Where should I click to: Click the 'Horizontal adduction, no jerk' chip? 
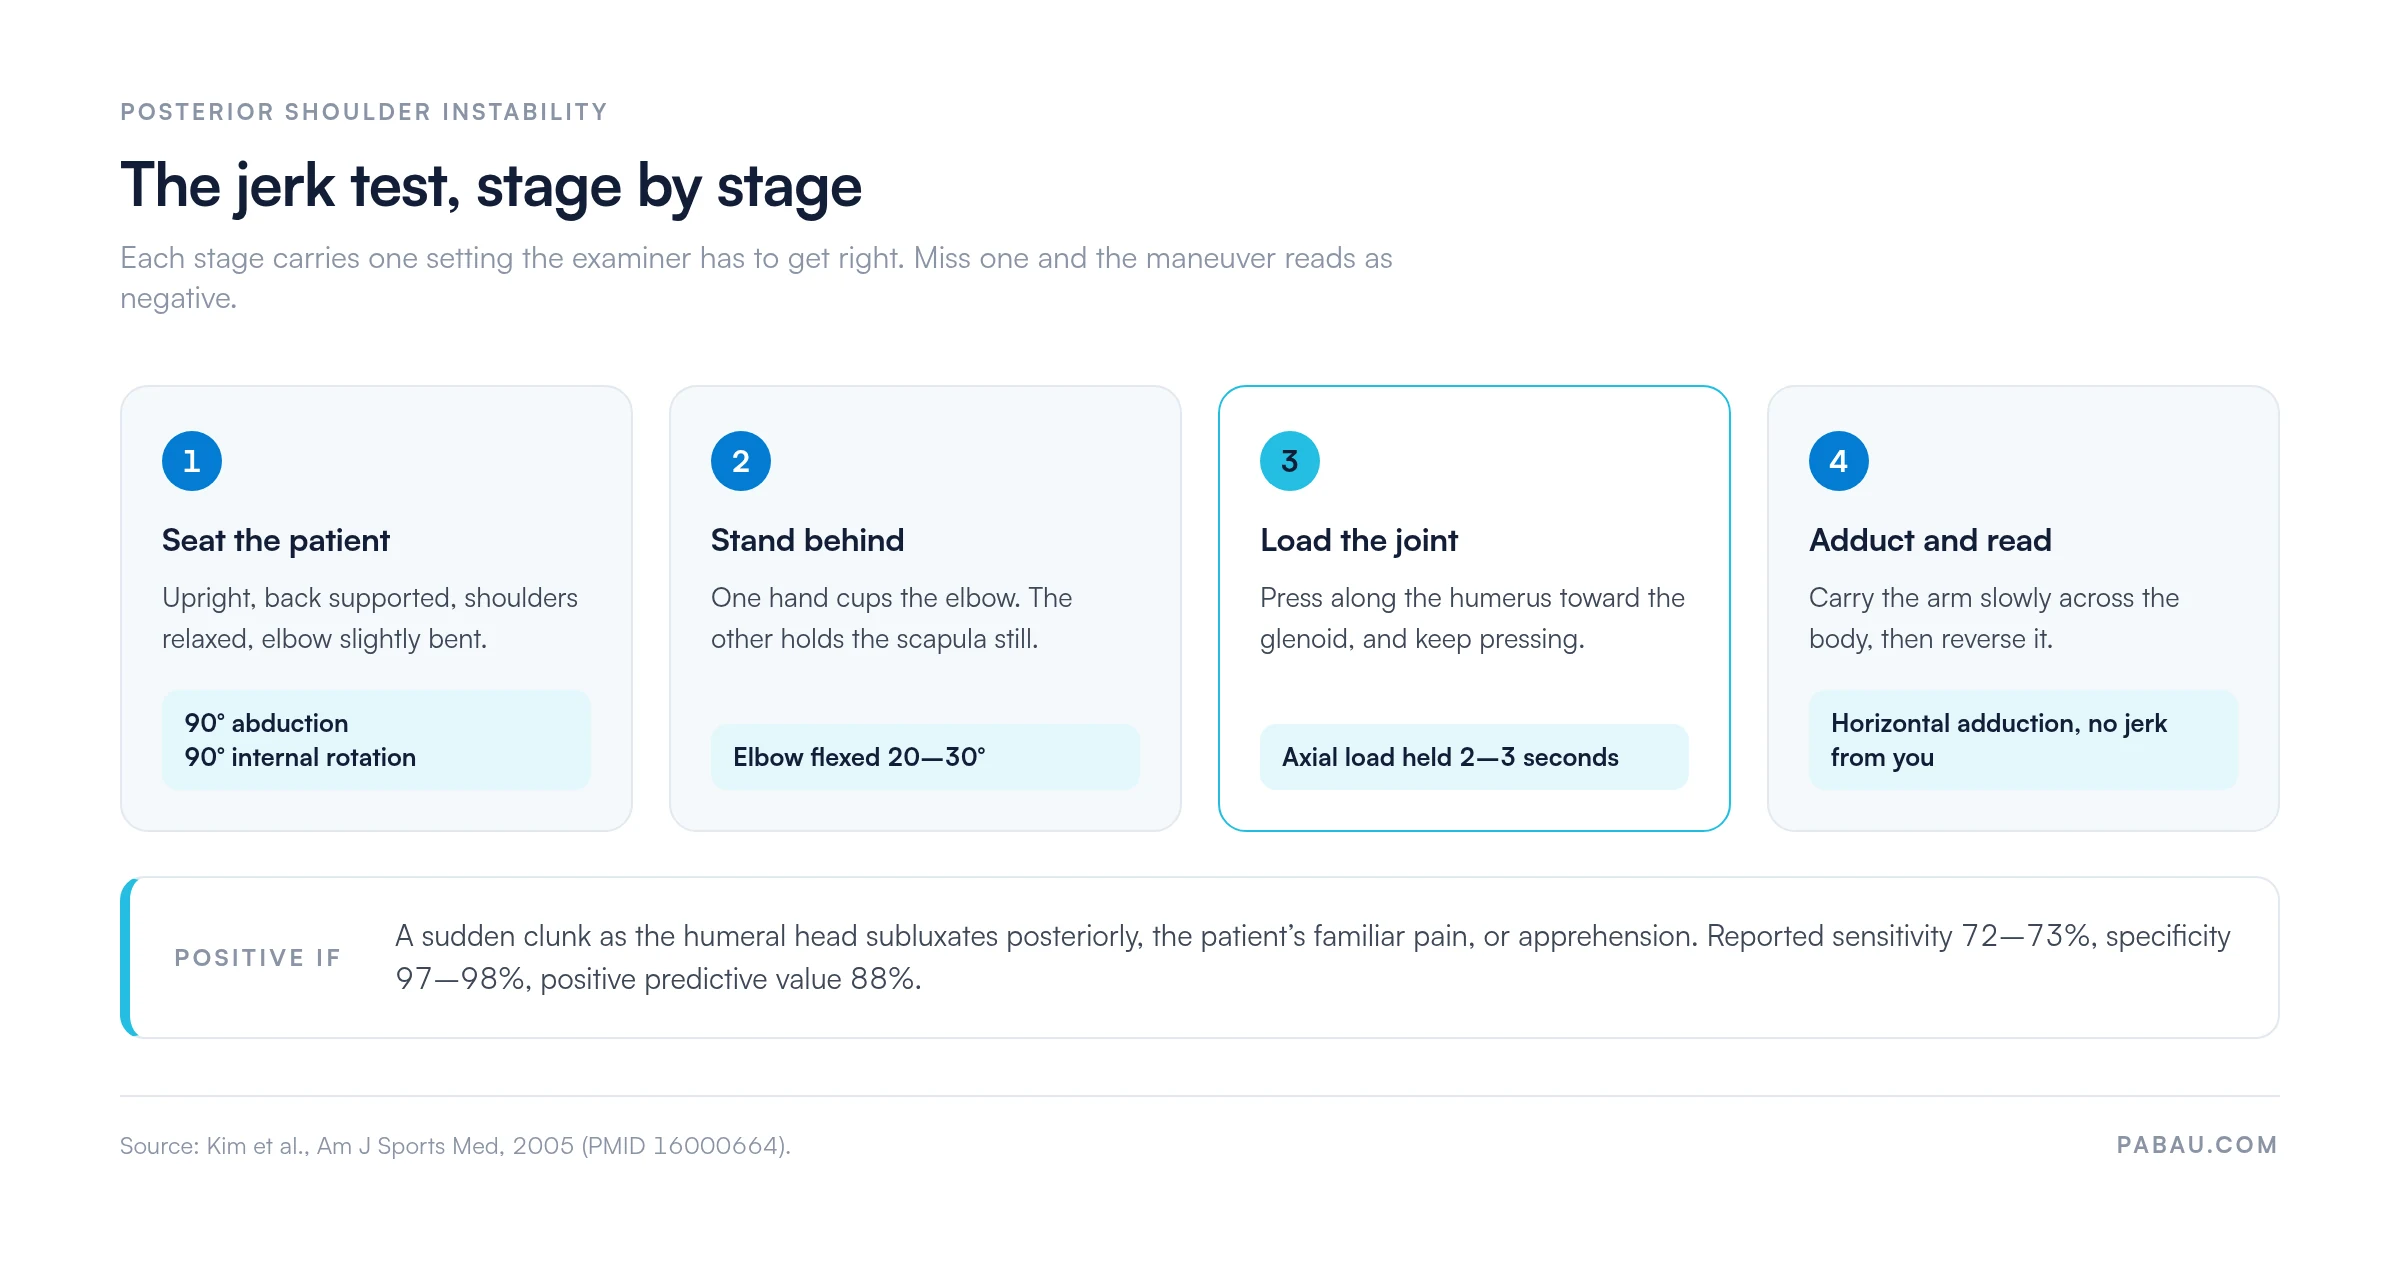pyautogui.click(x=2023, y=740)
